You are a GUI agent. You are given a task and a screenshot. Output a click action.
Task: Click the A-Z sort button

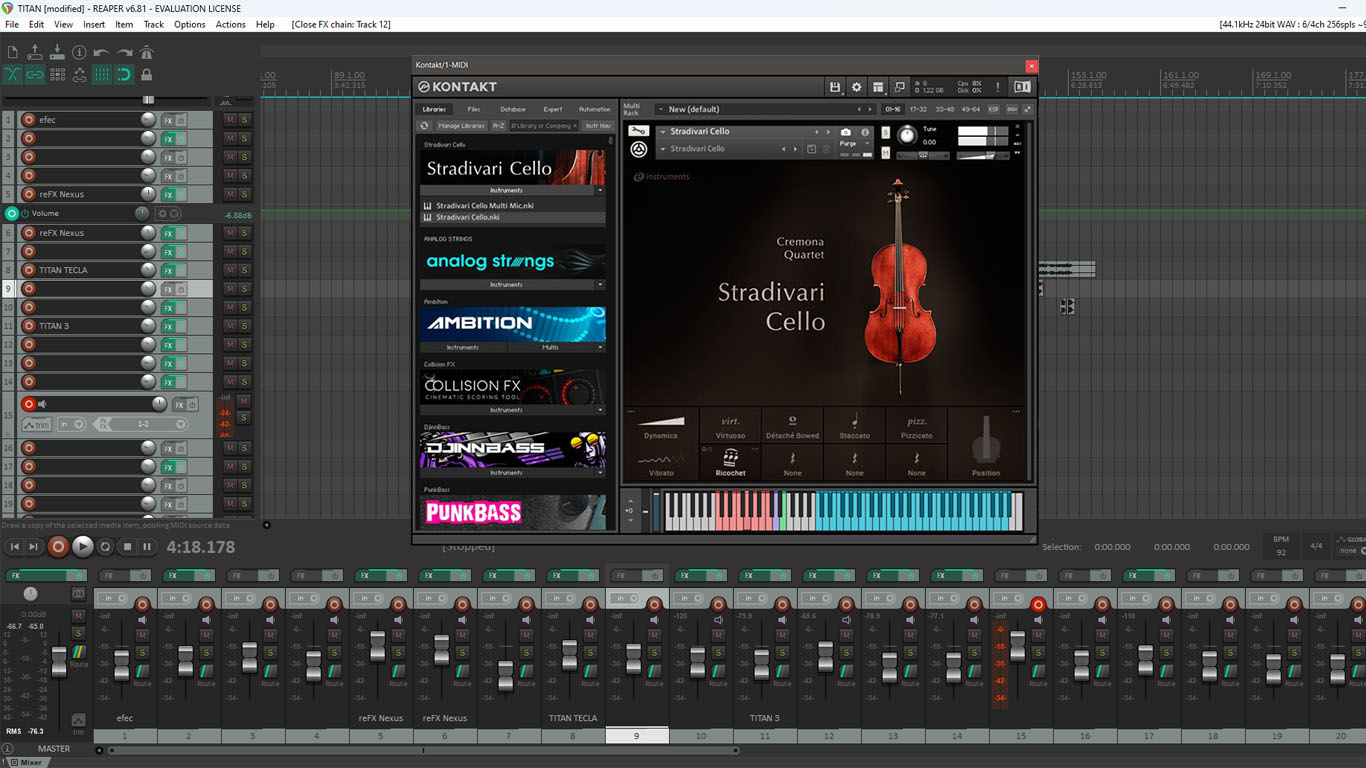[x=498, y=126]
